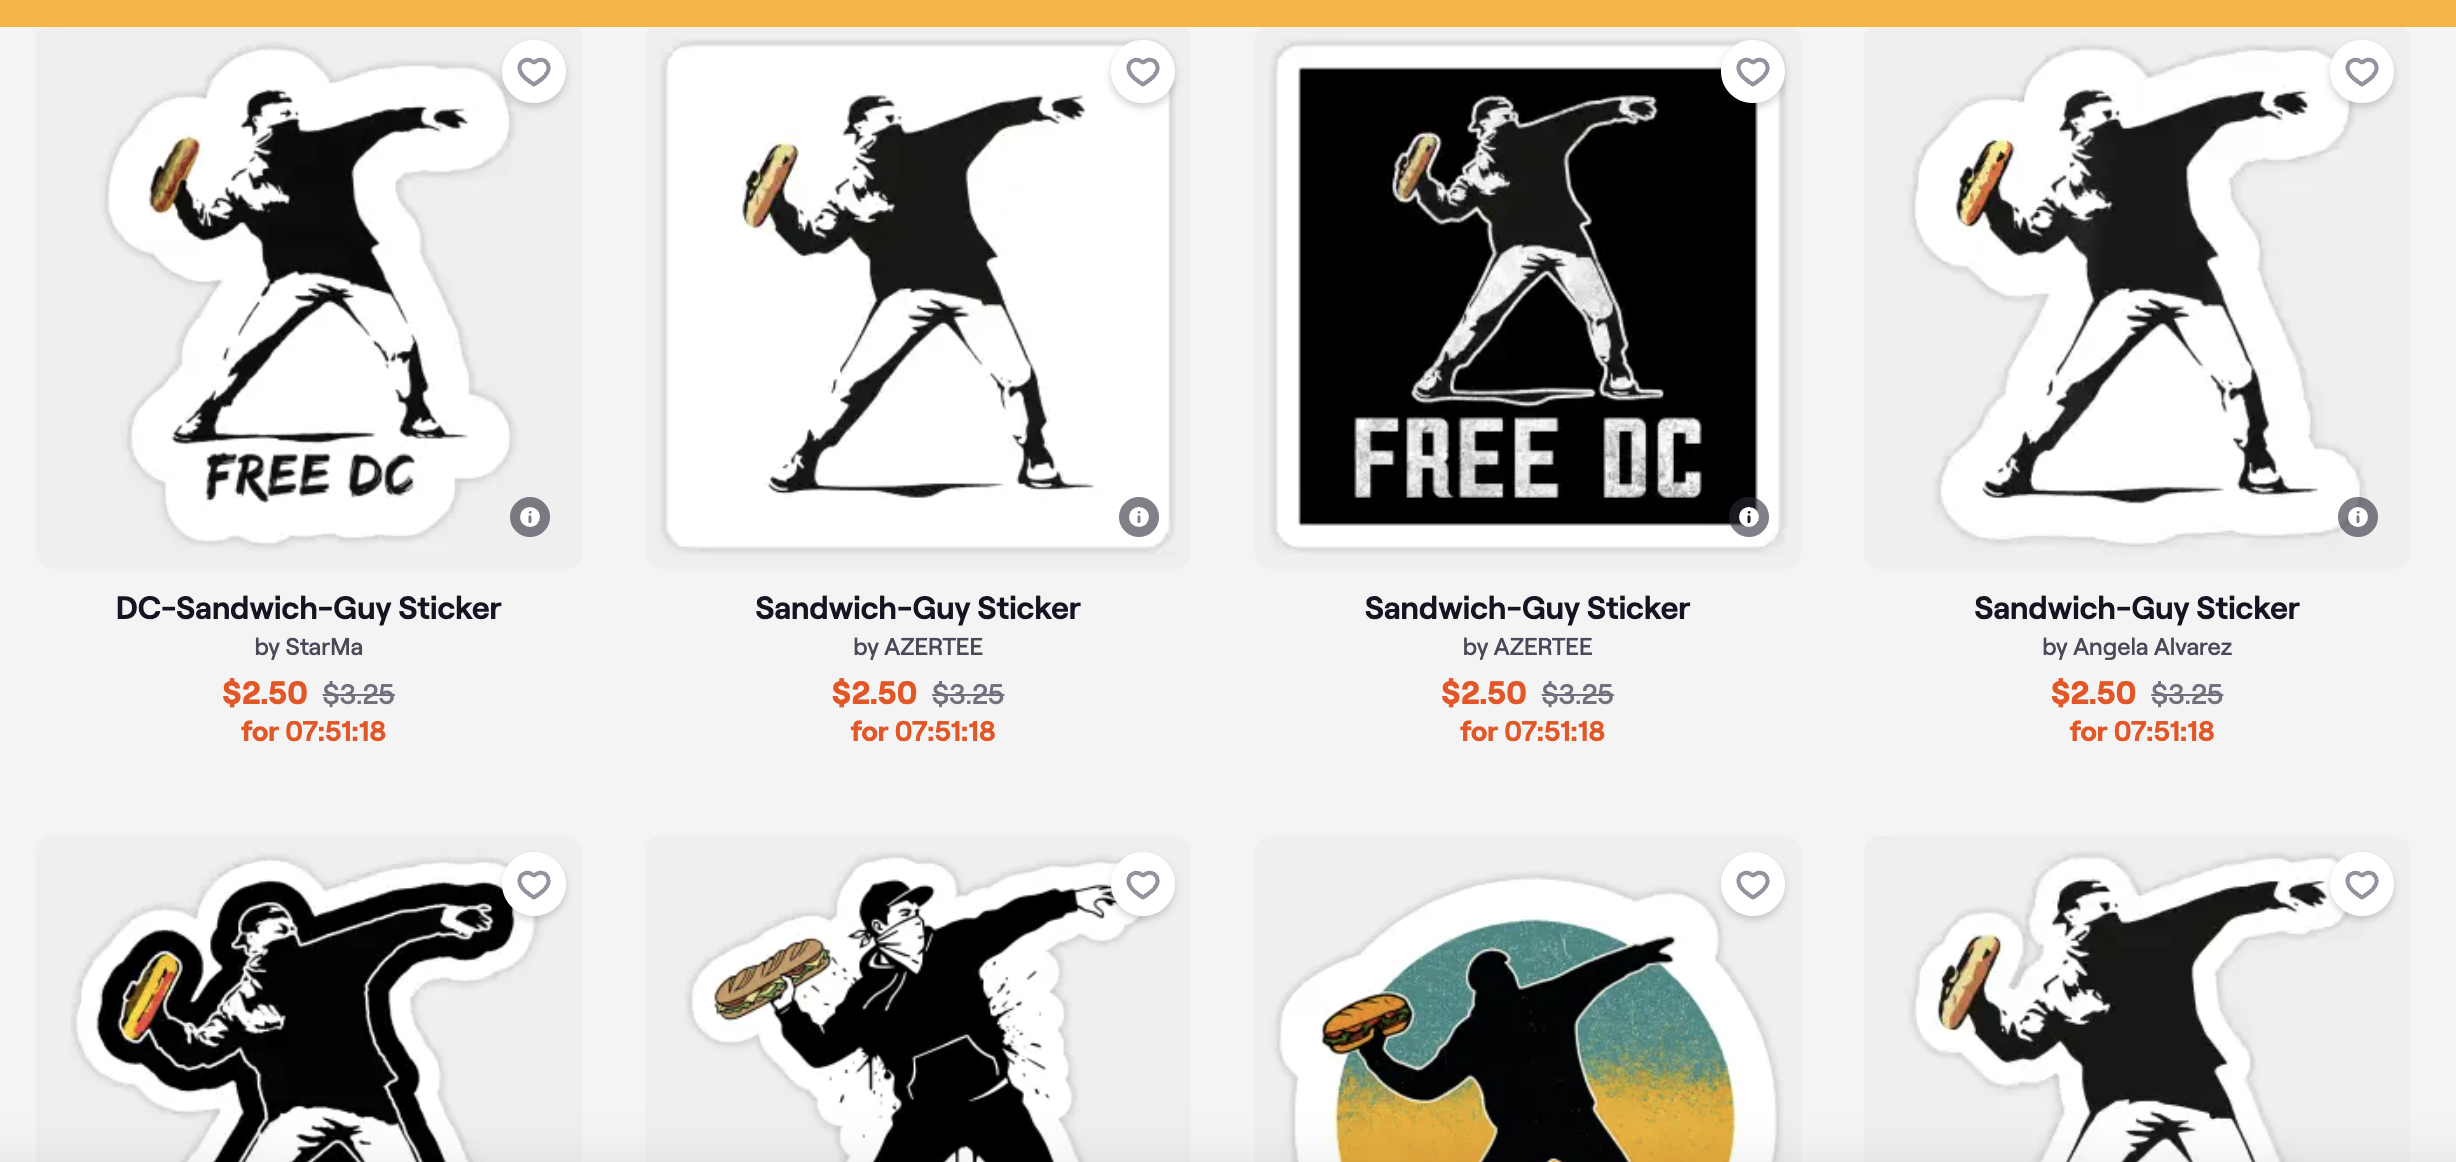Open DC-Sandwich-Guy Sticker title link
The height and width of the screenshot is (1162, 2456).
click(x=308, y=608)
